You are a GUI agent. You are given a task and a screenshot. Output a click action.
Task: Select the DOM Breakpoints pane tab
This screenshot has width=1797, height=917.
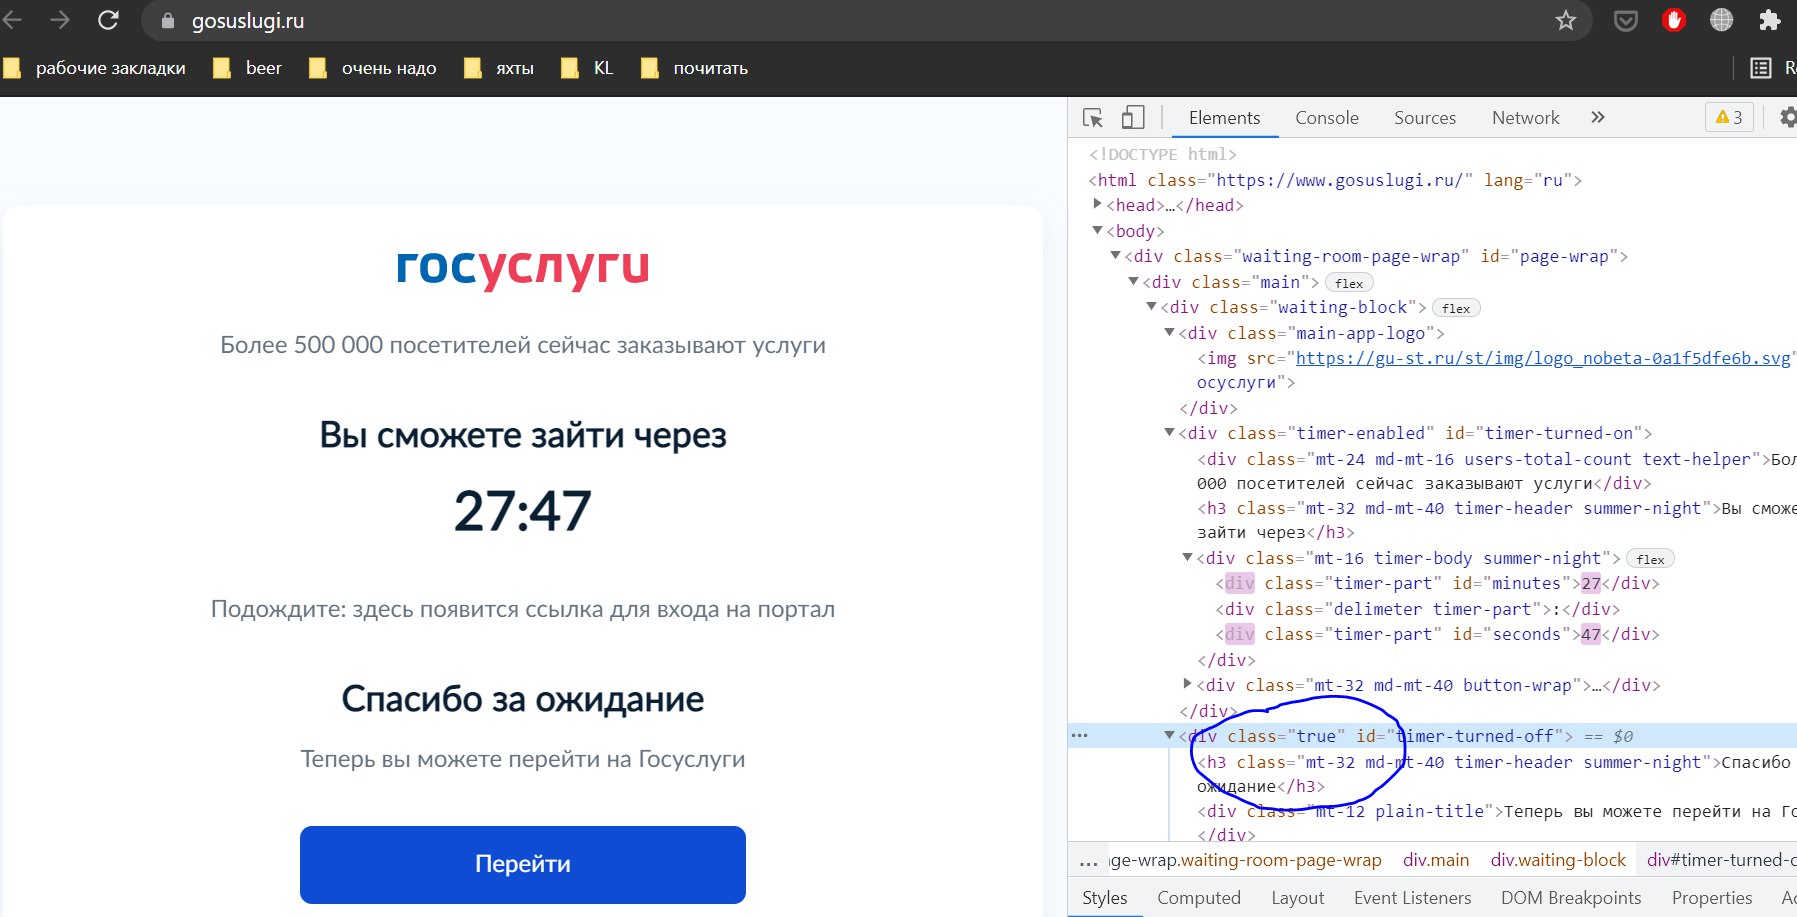coord(1571,898)
